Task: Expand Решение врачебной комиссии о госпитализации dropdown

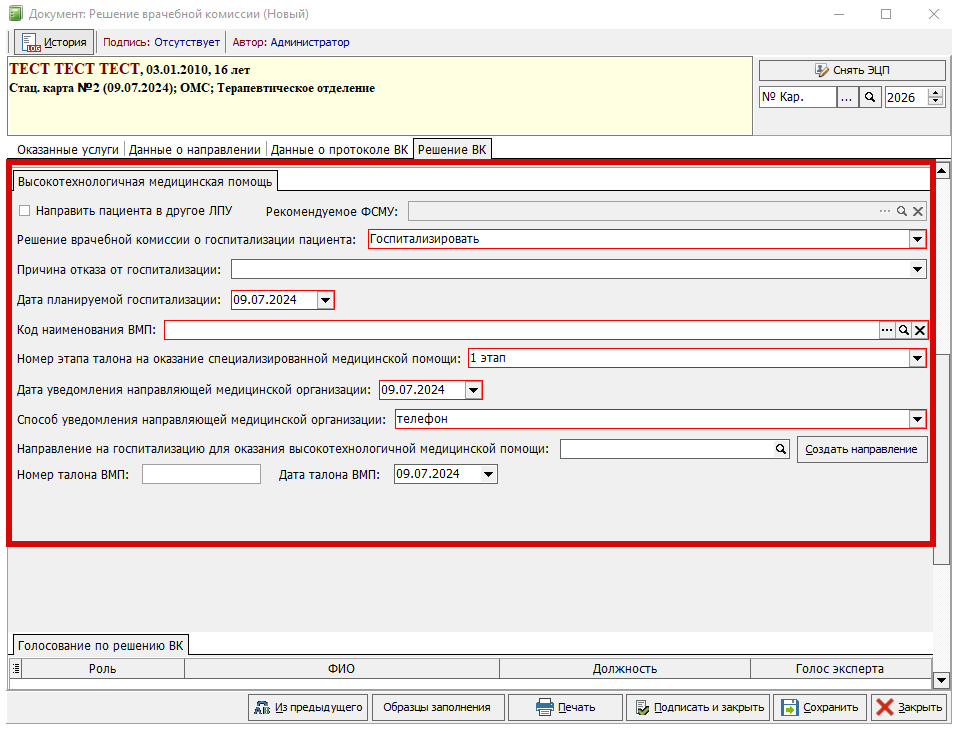Action: coord(916,239)
